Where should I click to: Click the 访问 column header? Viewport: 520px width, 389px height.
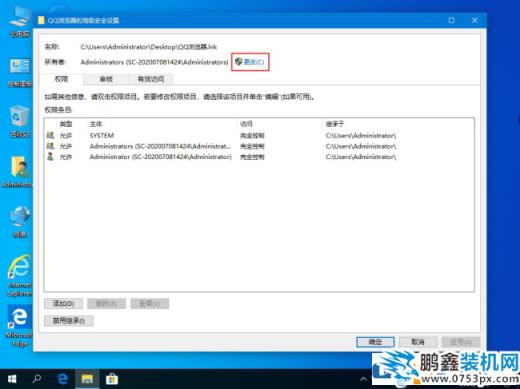tap(246, 124)
